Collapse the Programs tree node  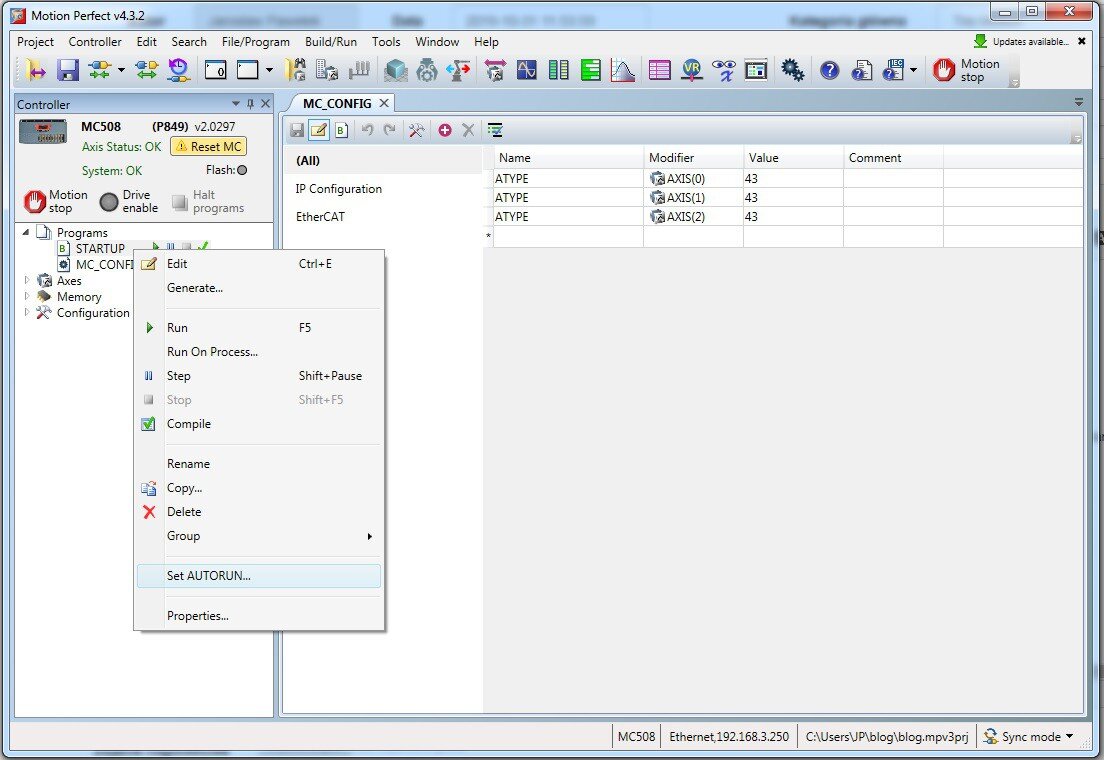pyautogui.click(x=26, y=232)
